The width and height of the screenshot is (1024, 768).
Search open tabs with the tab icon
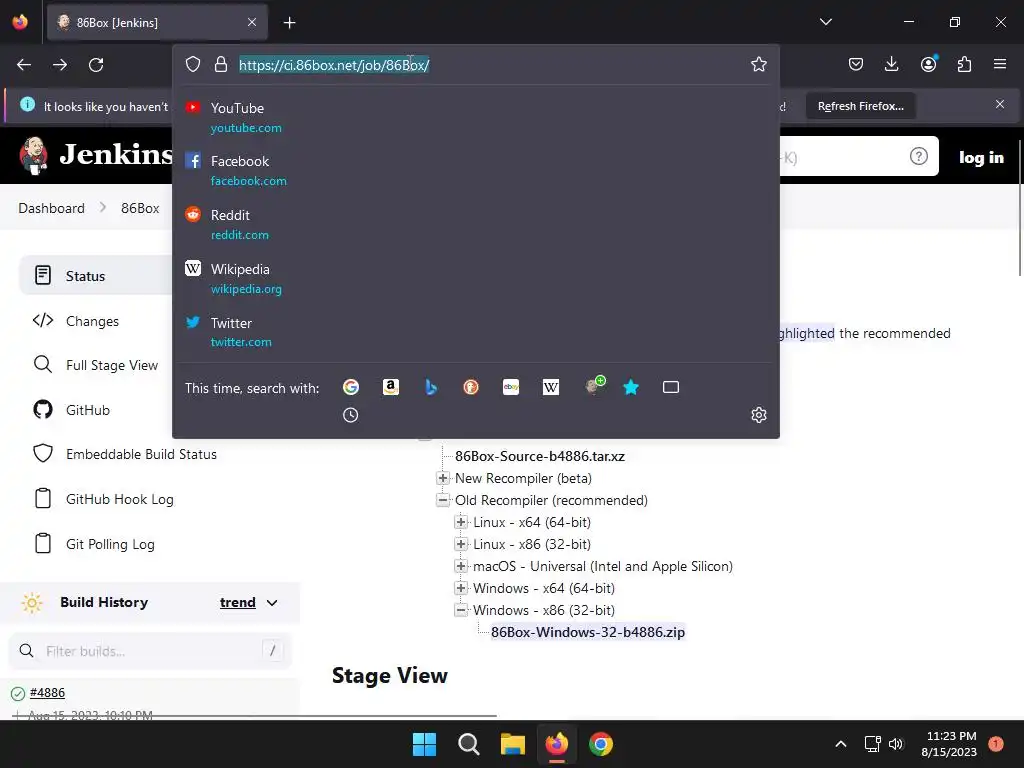coord(671,387)
